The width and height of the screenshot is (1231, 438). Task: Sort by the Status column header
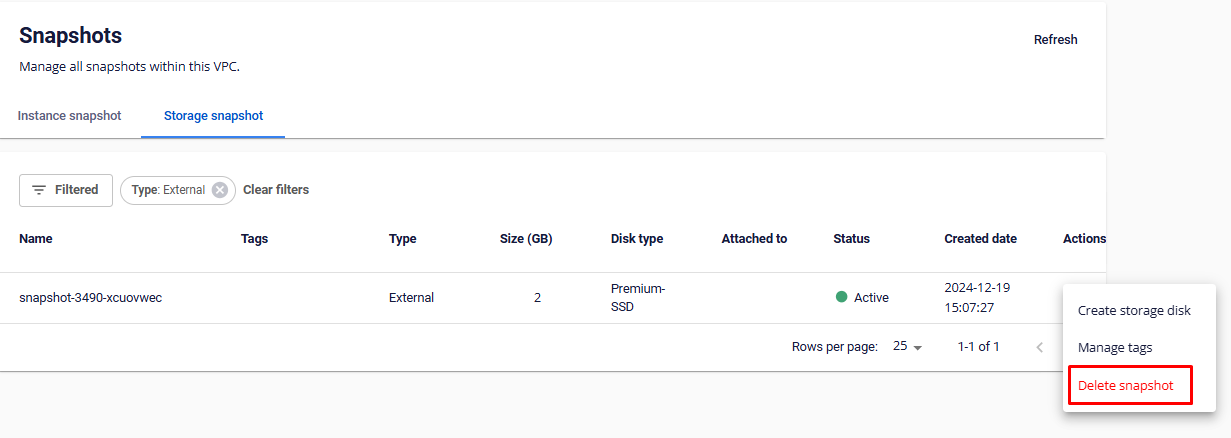click(851, 239)
